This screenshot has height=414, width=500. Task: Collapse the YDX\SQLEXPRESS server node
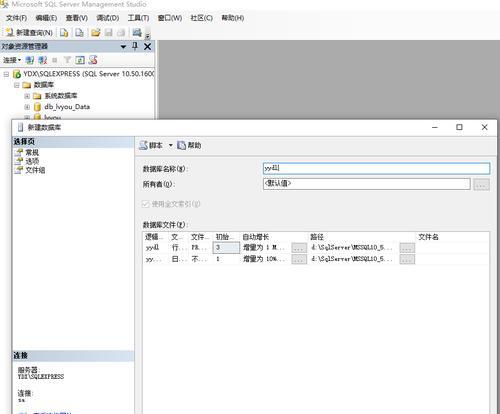coord(6,74)
